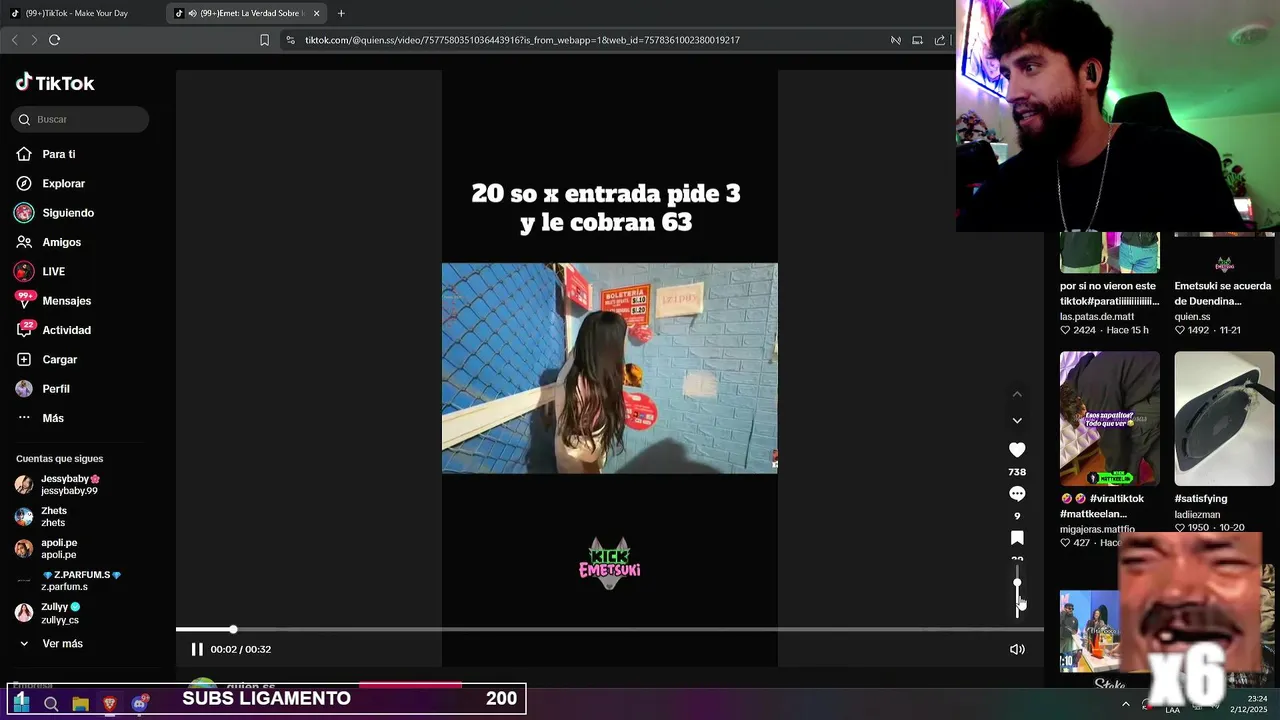Bookmark this page from address bar
The image size is (1280, 720).
(264, 40)
